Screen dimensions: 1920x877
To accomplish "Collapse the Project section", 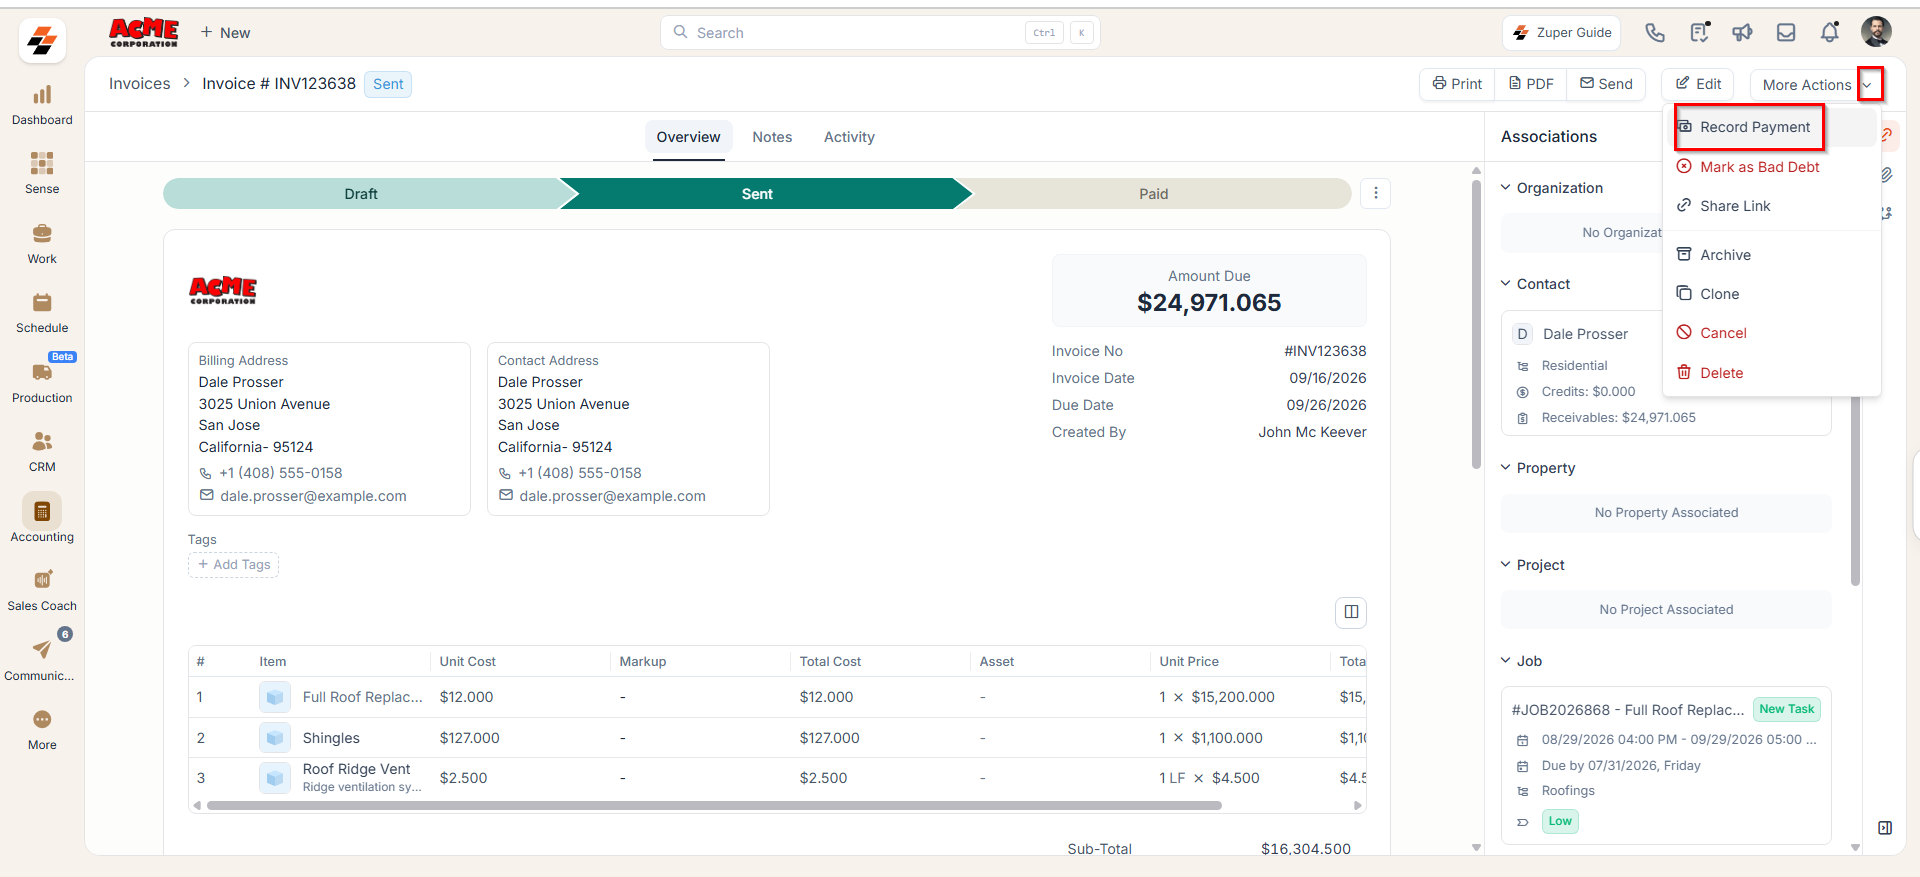I will click(x=1506, y=564).
